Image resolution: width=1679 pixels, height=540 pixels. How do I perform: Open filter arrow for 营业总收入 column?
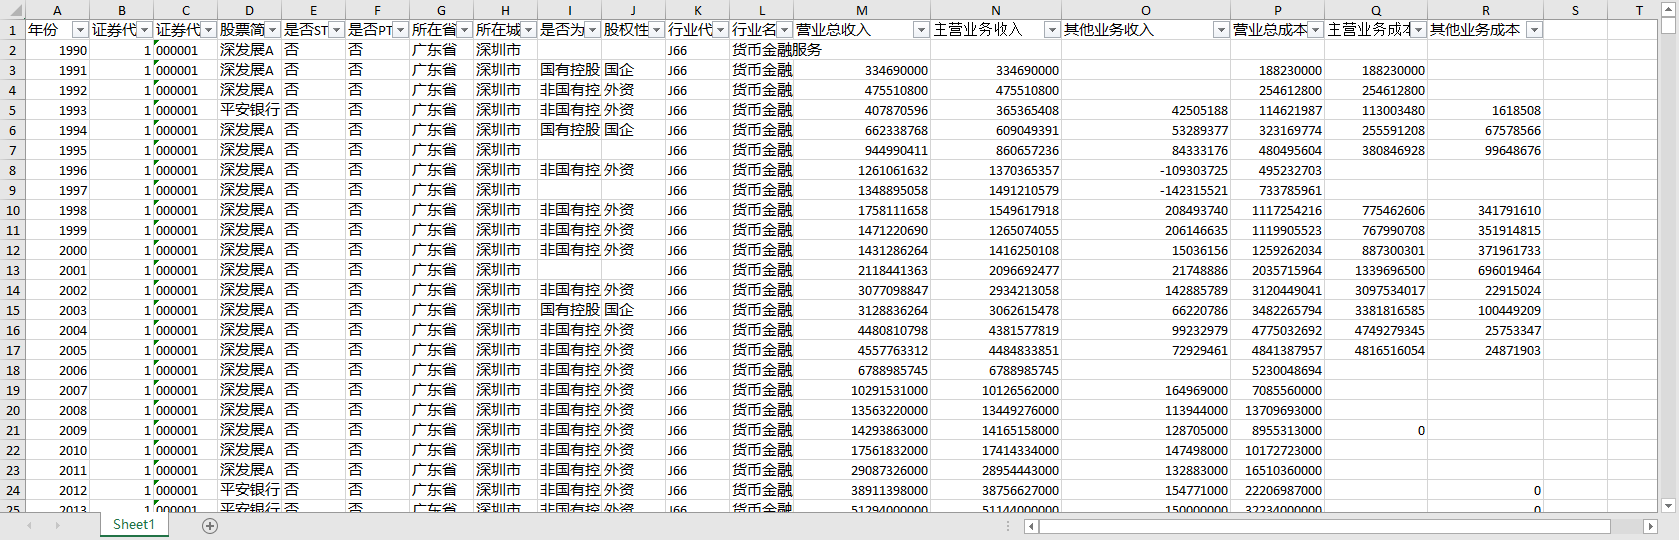[921, 30]
